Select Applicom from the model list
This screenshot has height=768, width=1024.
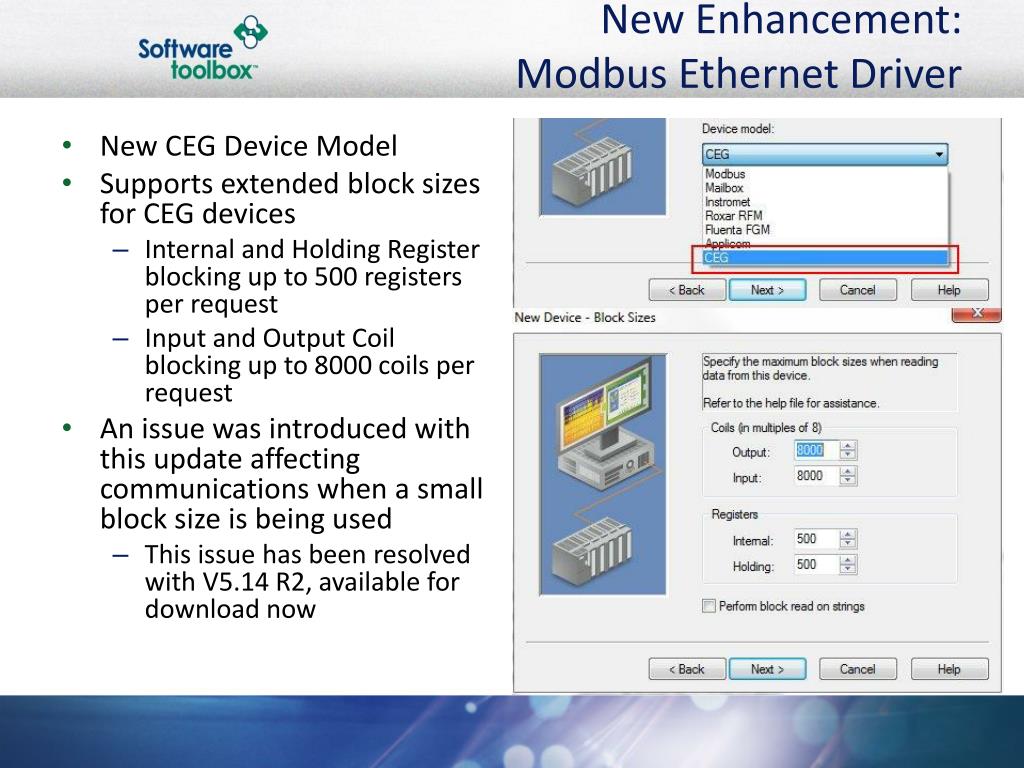(x=727, y=244)
